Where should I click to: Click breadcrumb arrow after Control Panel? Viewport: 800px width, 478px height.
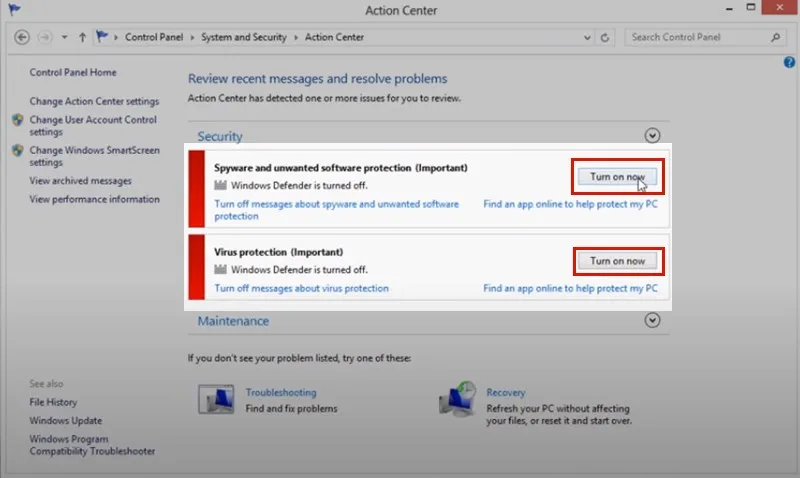(x=192, y=37)
